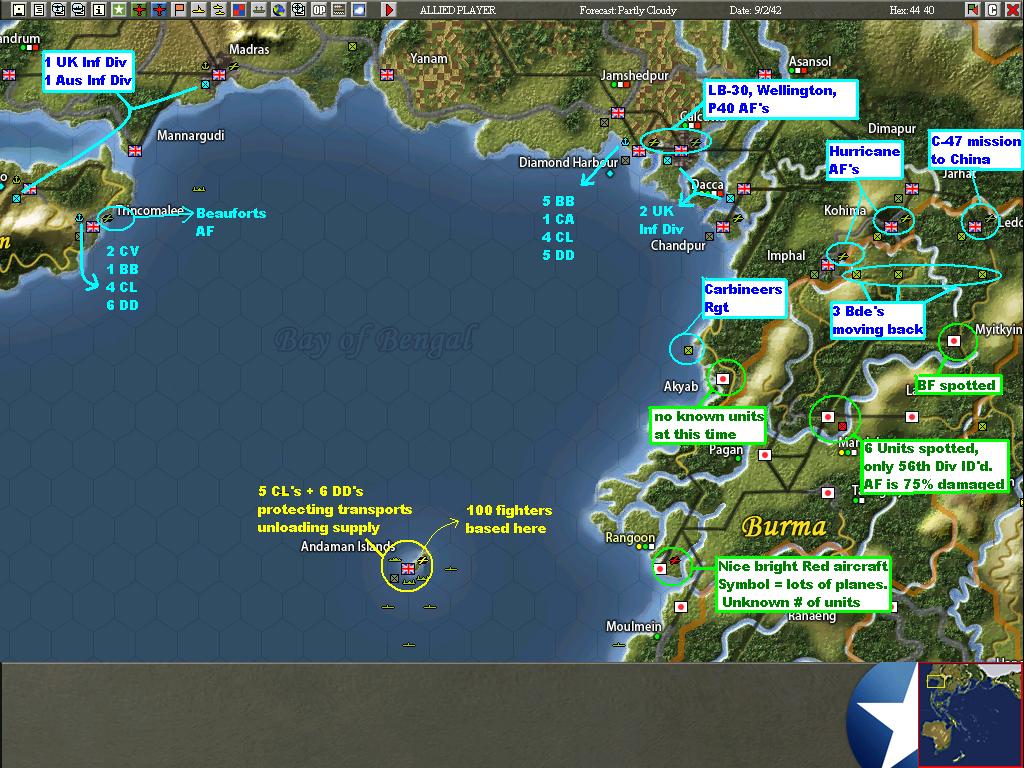Select the British flag base at Ledo
Screen dimensions: 1024x768
coord(975,227)
